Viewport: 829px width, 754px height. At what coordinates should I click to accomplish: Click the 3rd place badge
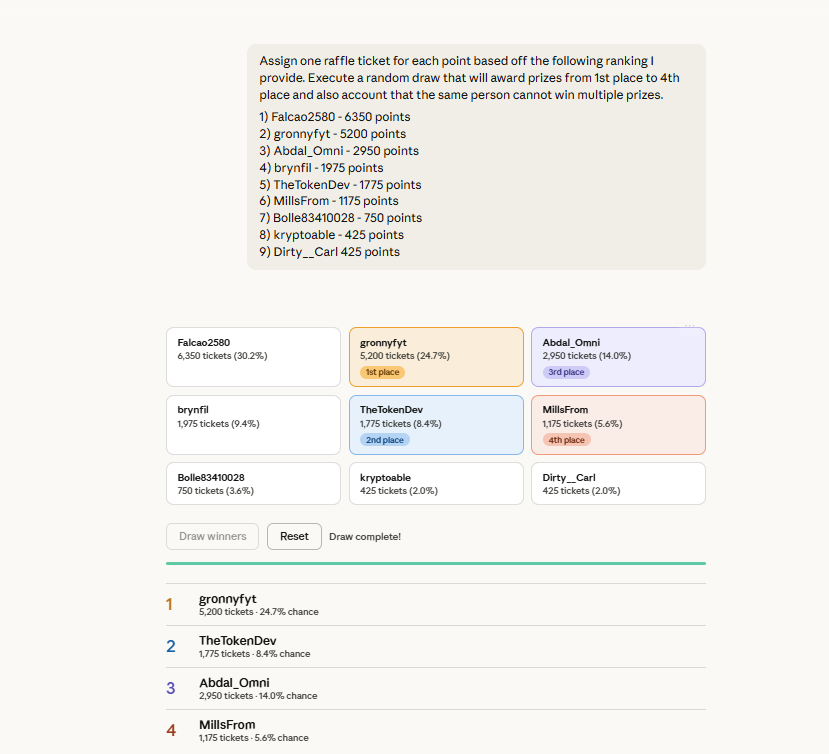click(566, 372)
